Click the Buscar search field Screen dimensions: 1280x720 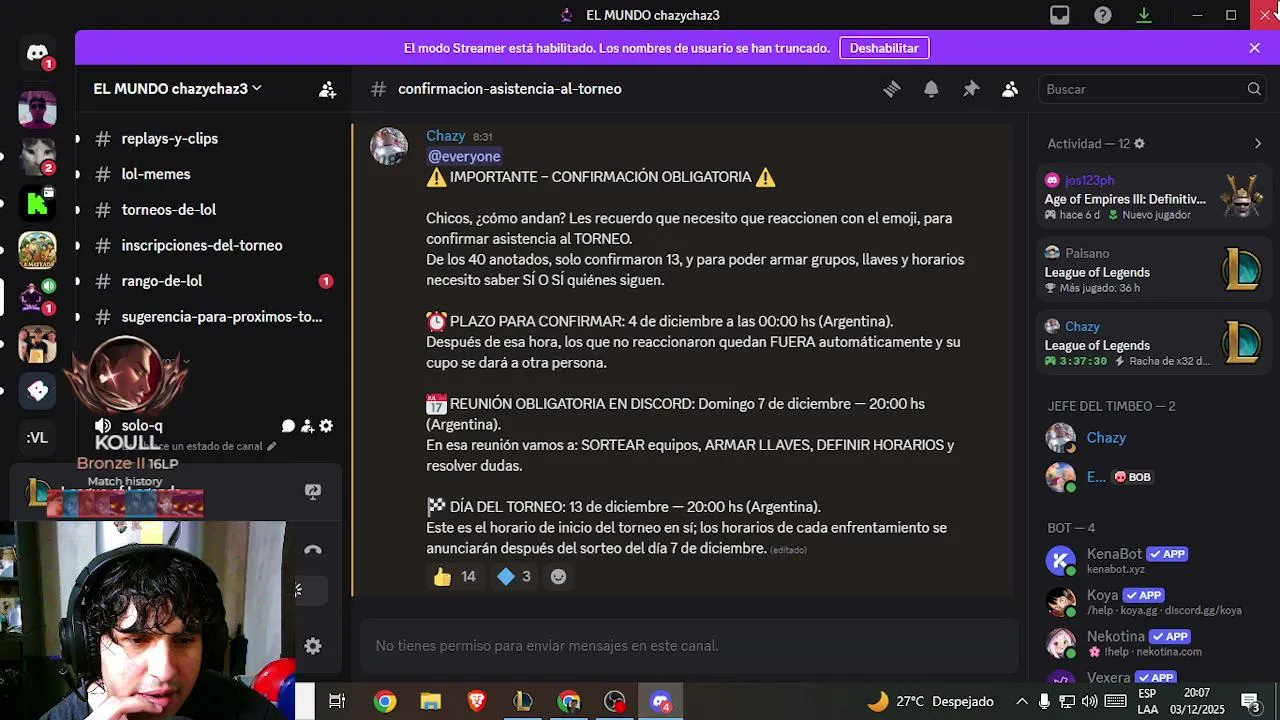point(1152,89)
